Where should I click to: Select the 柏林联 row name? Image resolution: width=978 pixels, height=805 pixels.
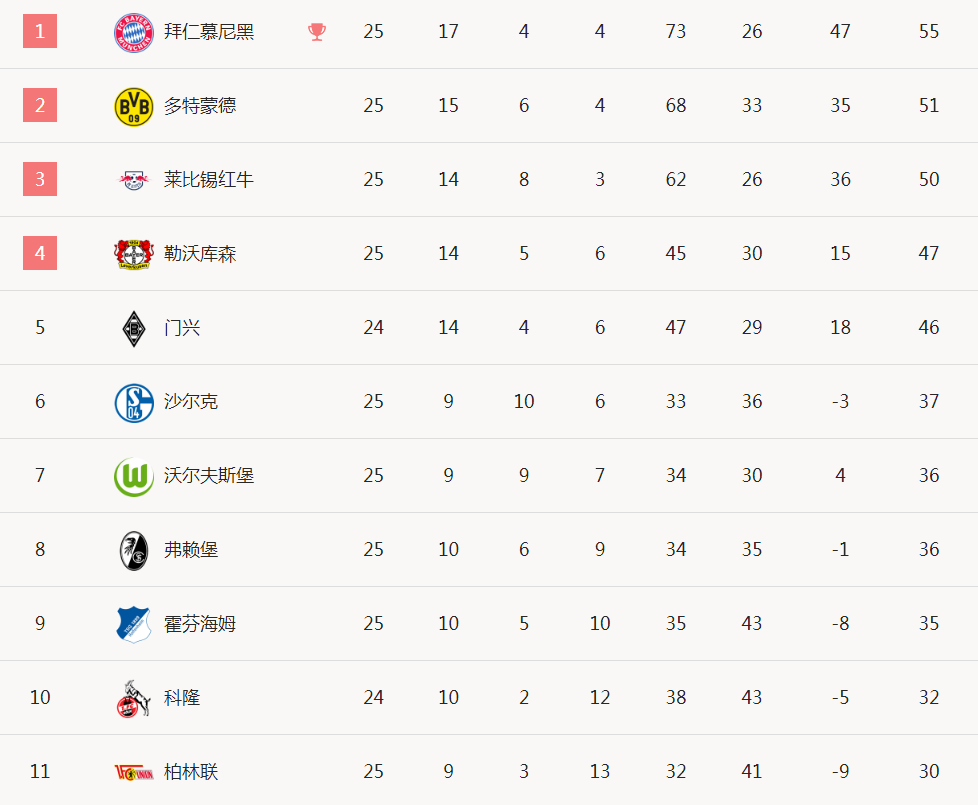(191, 772)
